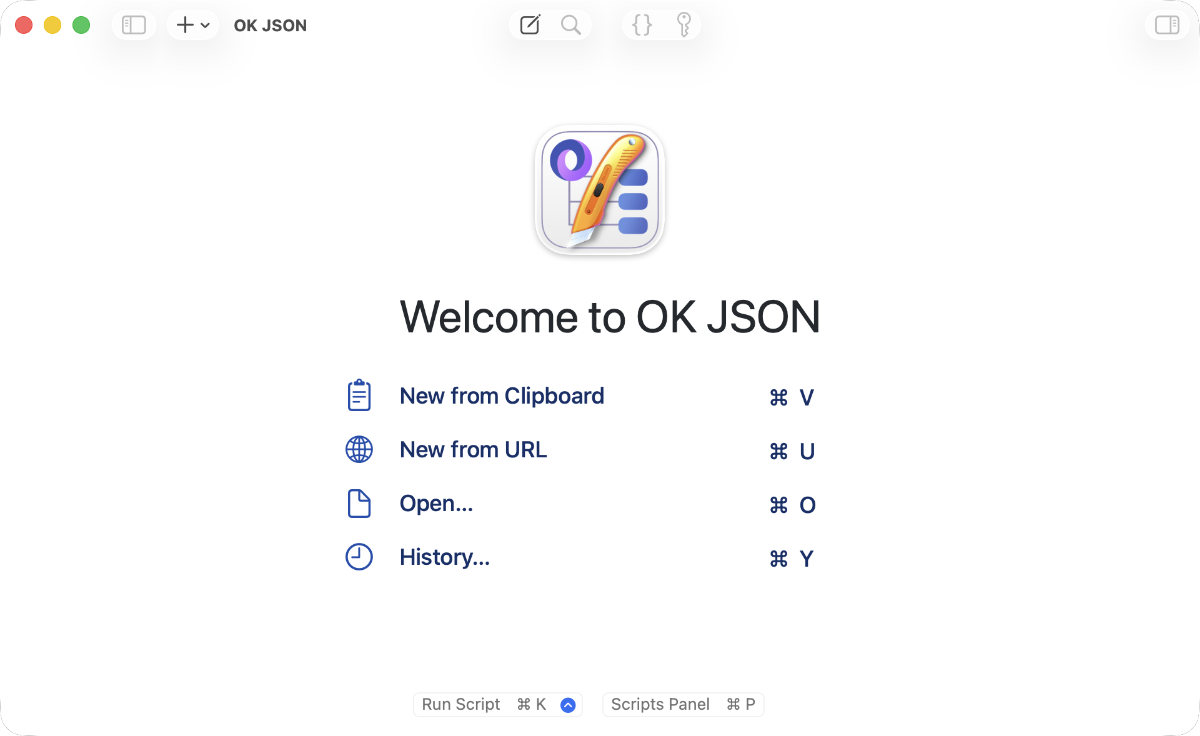
Task: Click the ⌘ Y shortcut label
Action: [x=791, y=560]
